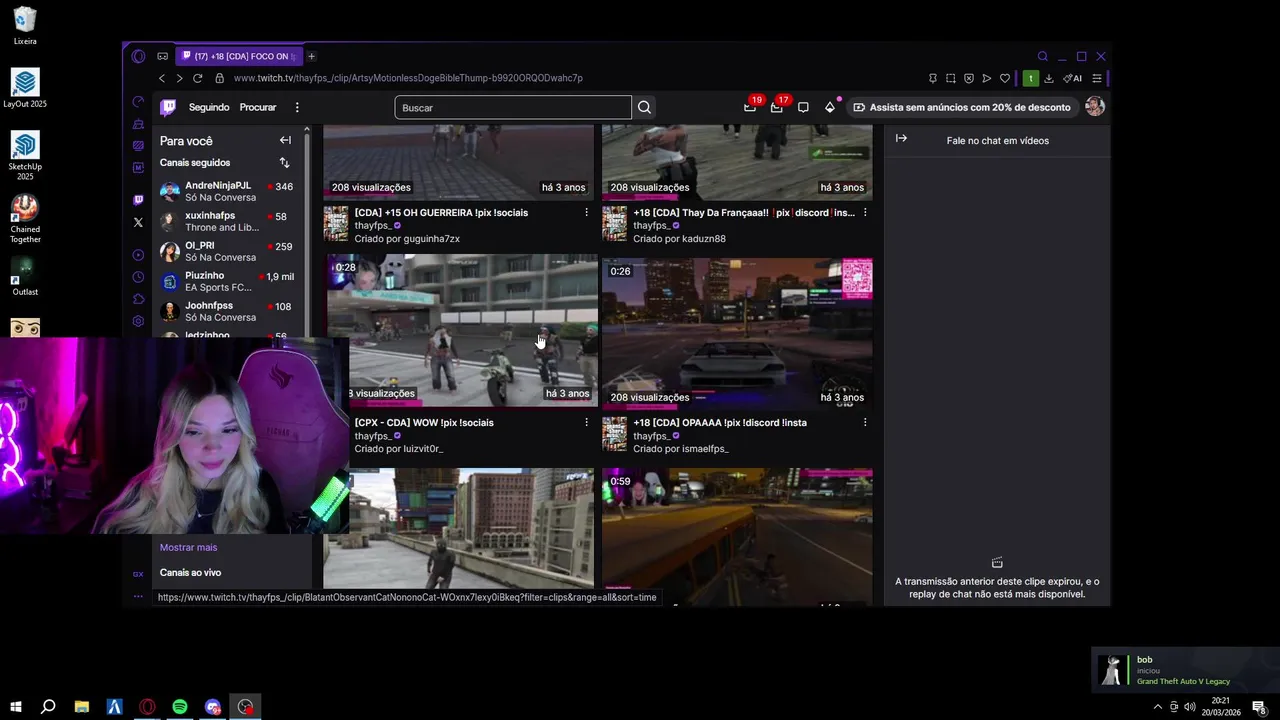Screen dimensions: 1280x720
Task: Open File Explorer from taskbar
Action: [x=82, y=707]
